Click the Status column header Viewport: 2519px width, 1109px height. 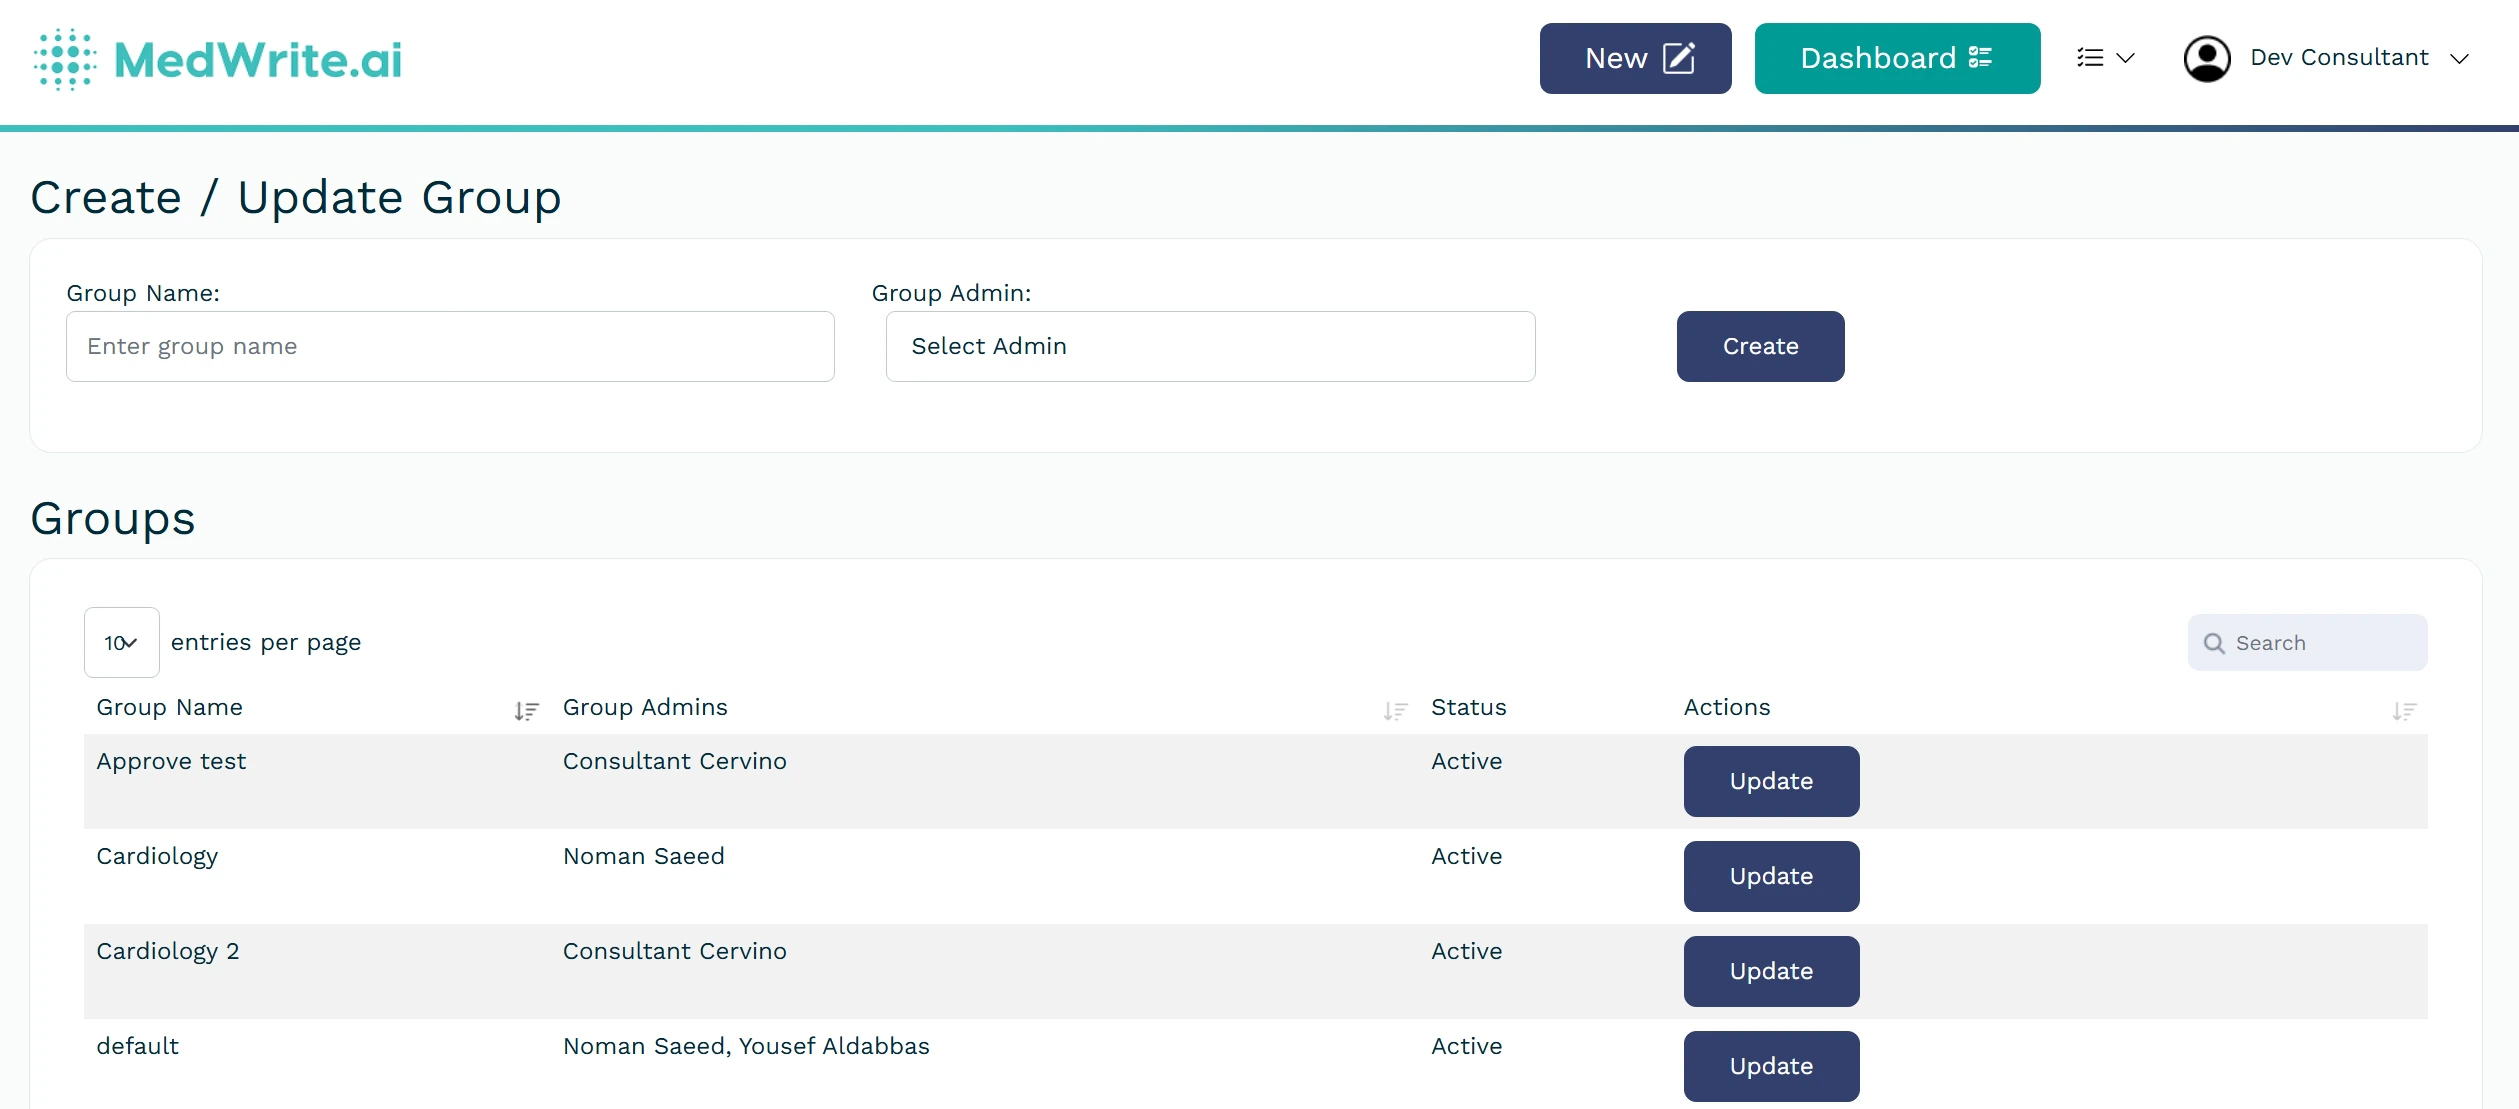(1467, 707)
